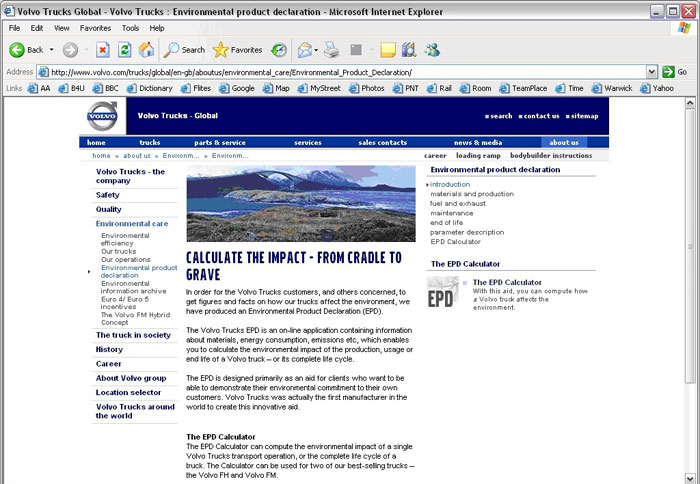Open the Mail dropdown arrow

pos(316,50)
